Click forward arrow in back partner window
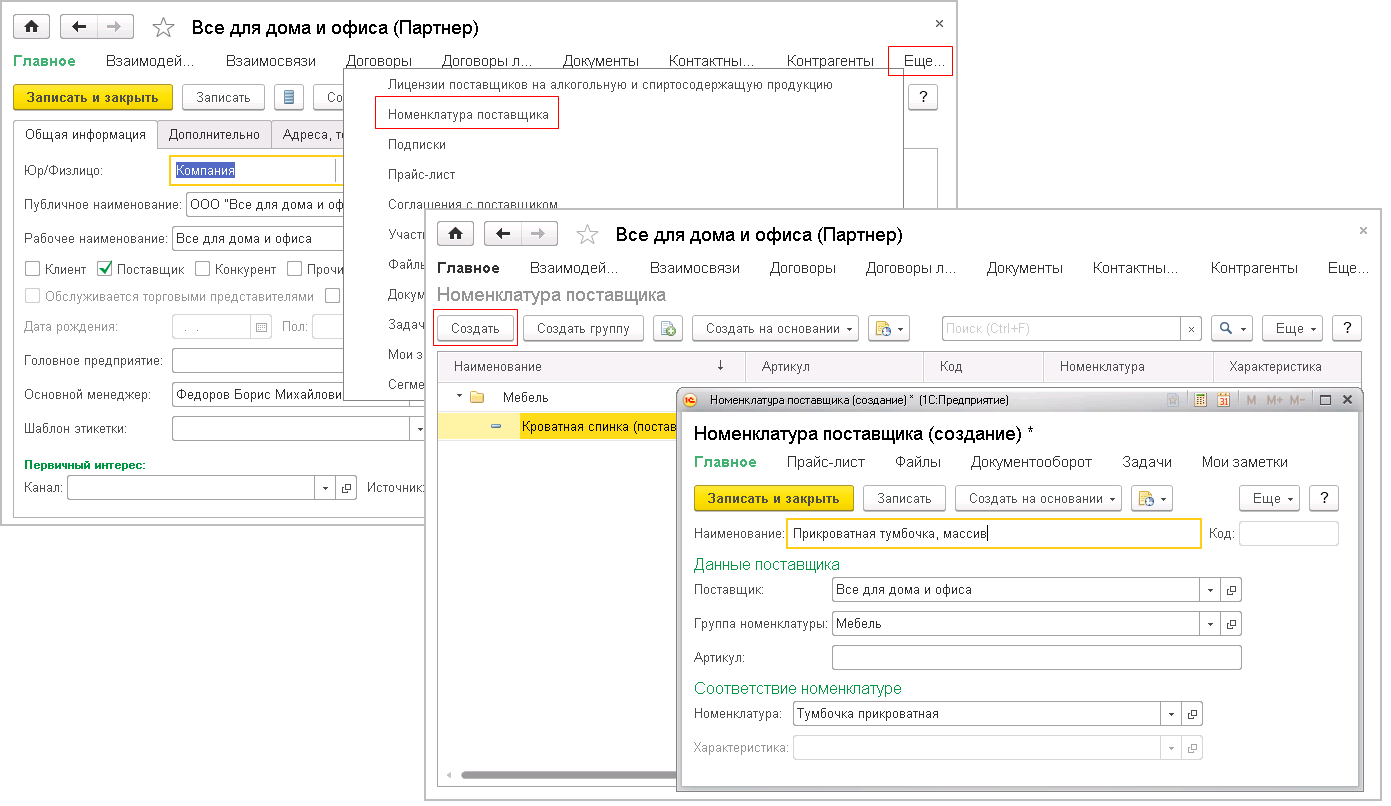 (x=115, y=27)
